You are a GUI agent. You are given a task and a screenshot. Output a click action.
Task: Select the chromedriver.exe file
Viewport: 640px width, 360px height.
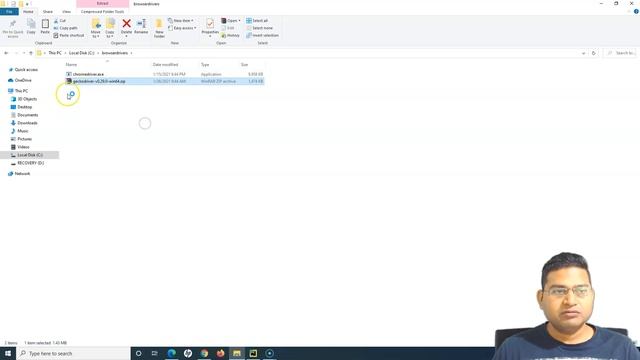164,74
